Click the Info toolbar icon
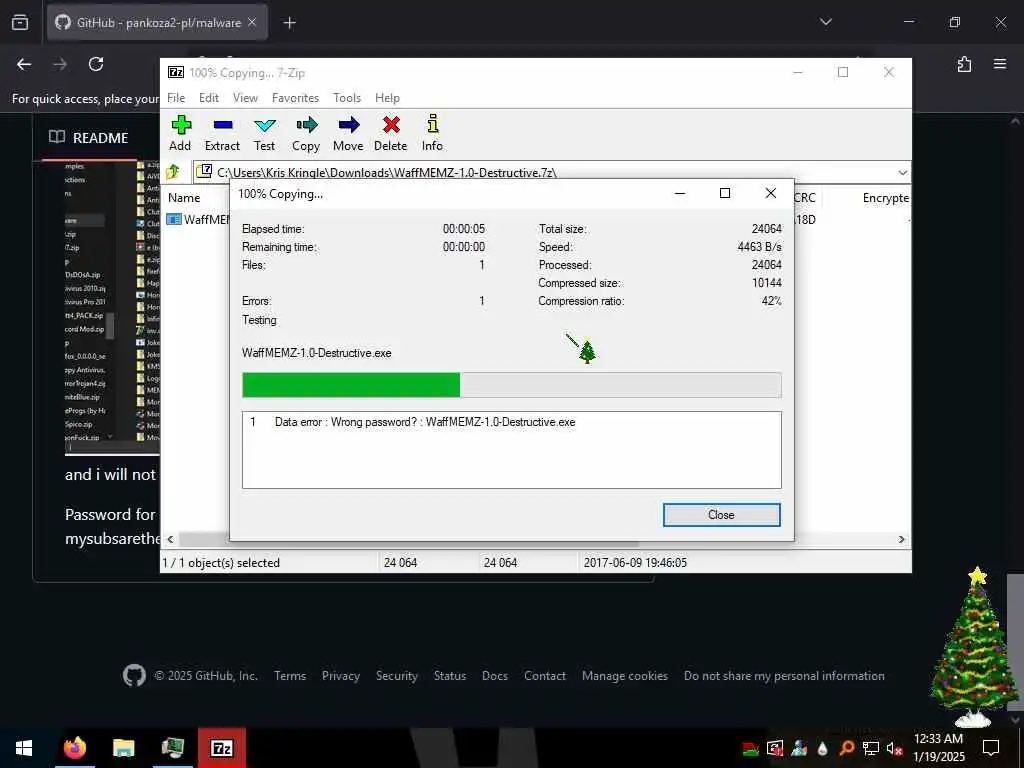 (432, 133)
